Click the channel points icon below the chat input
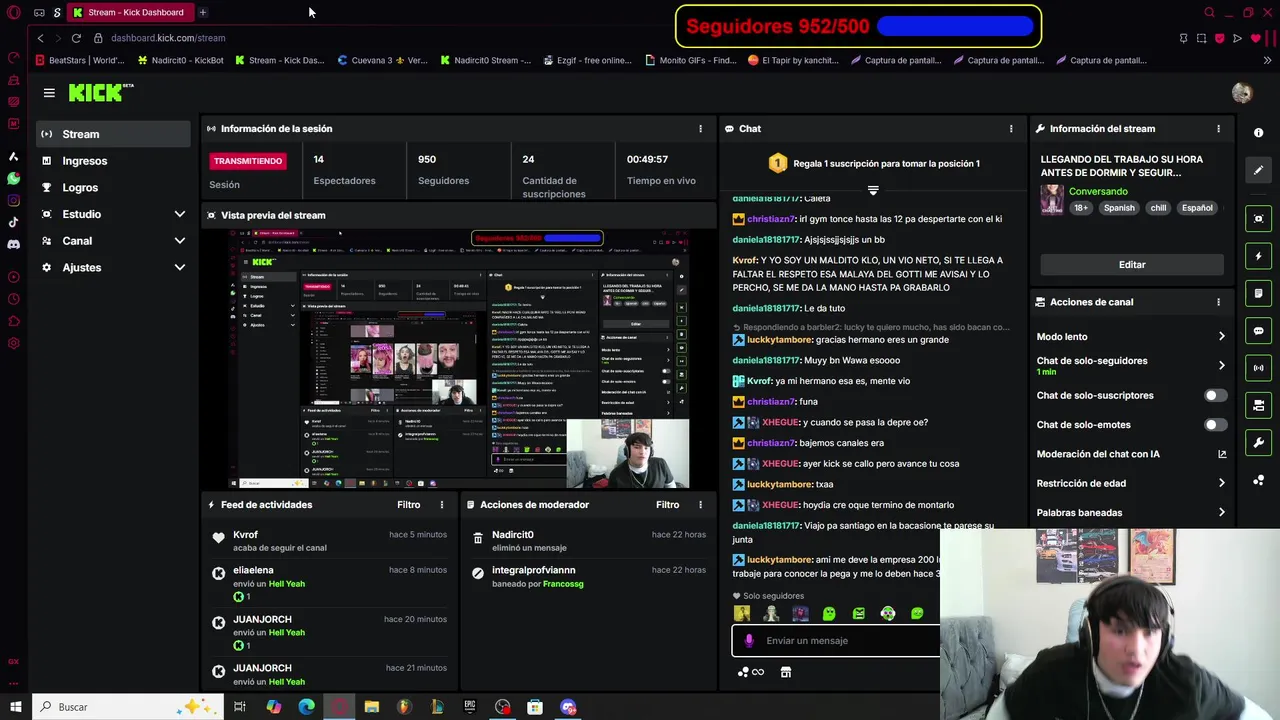1280x720 pixels. [750, 672]
